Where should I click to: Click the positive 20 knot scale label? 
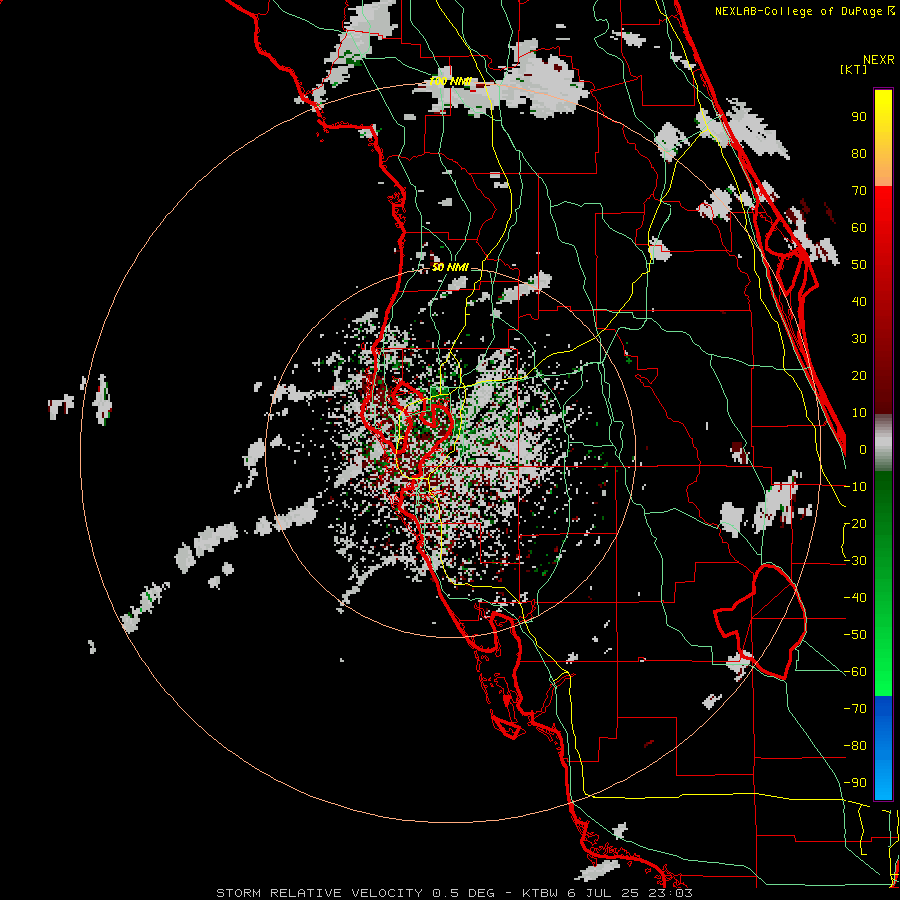(x=859, y=375)
